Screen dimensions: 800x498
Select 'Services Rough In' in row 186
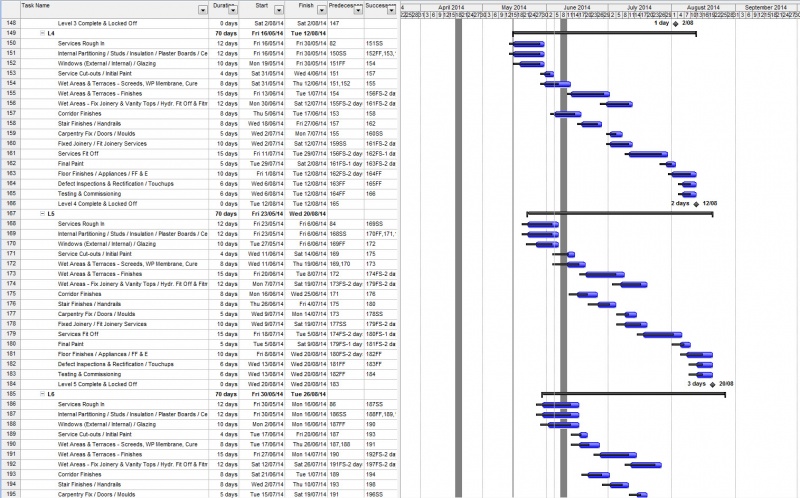pos(81,404)
